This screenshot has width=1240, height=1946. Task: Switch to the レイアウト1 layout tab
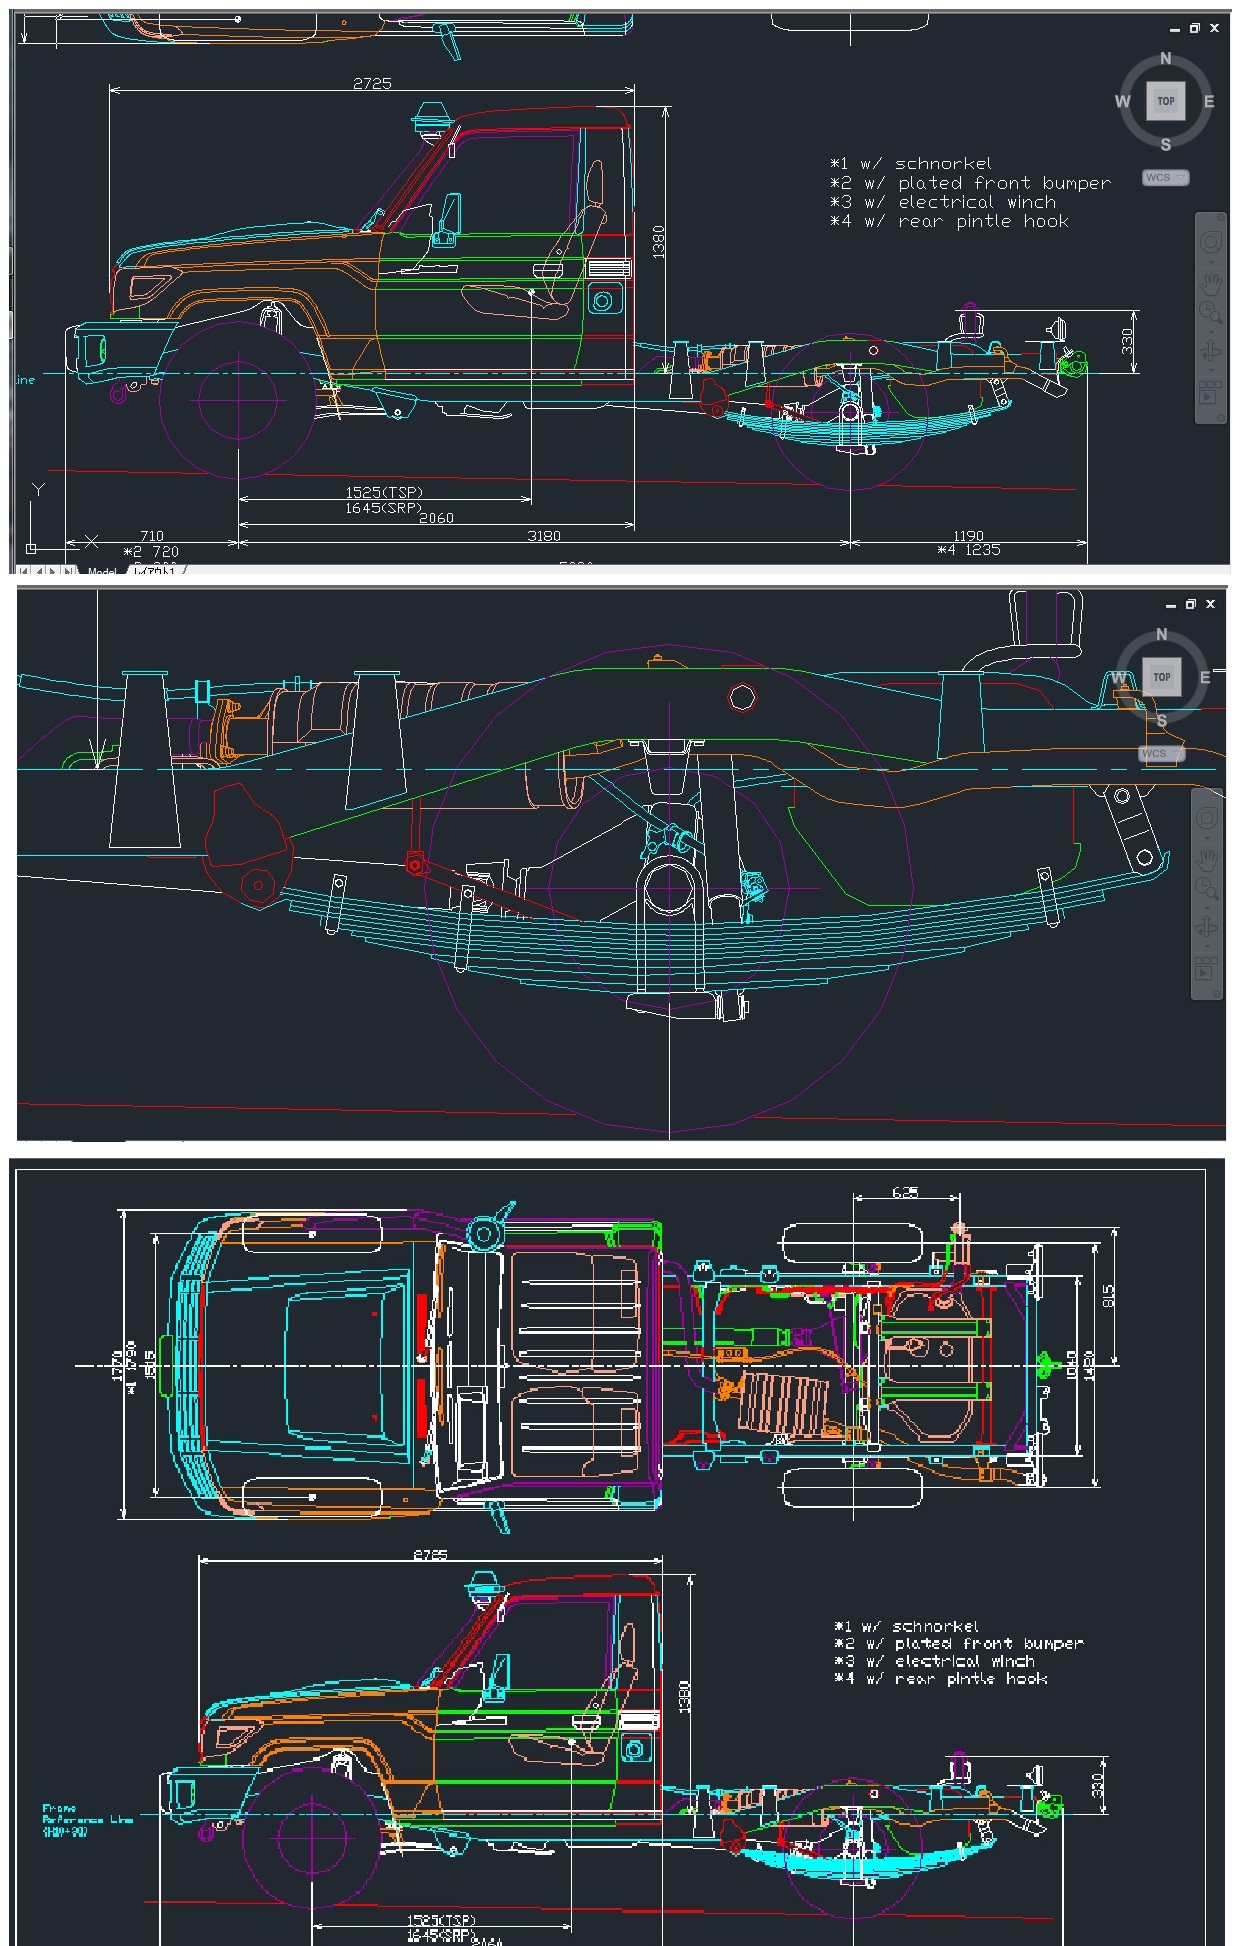[x=155, y=572]
